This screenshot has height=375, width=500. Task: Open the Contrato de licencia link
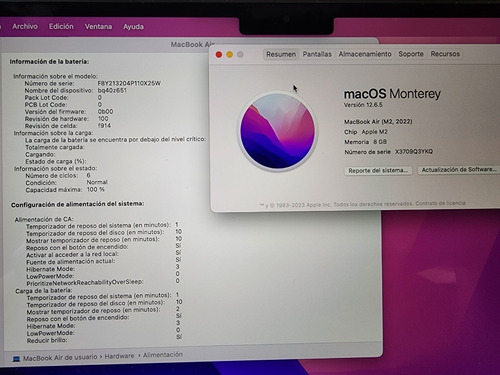tap(440, 203)
